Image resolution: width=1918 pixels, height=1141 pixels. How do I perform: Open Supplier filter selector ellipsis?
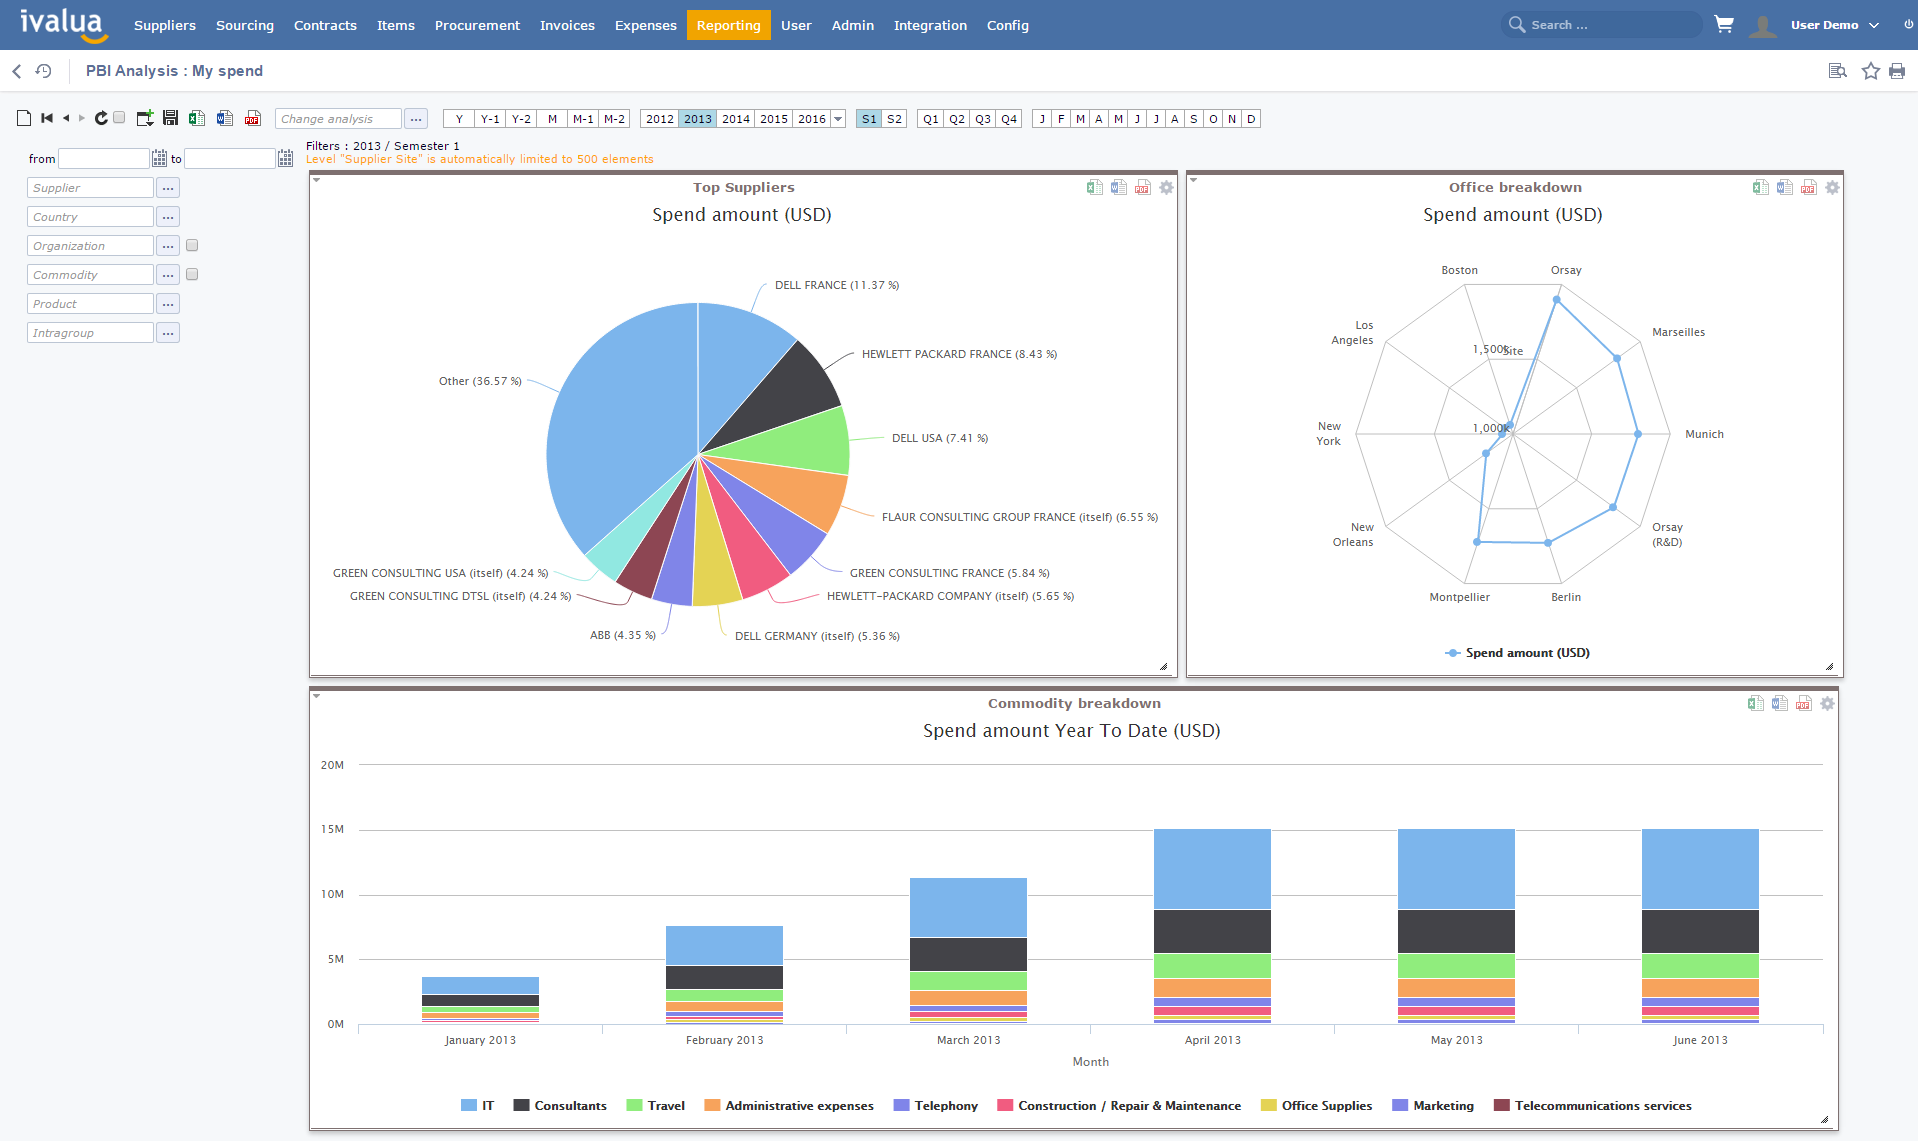pyautogui.click(x=168, y=188)
